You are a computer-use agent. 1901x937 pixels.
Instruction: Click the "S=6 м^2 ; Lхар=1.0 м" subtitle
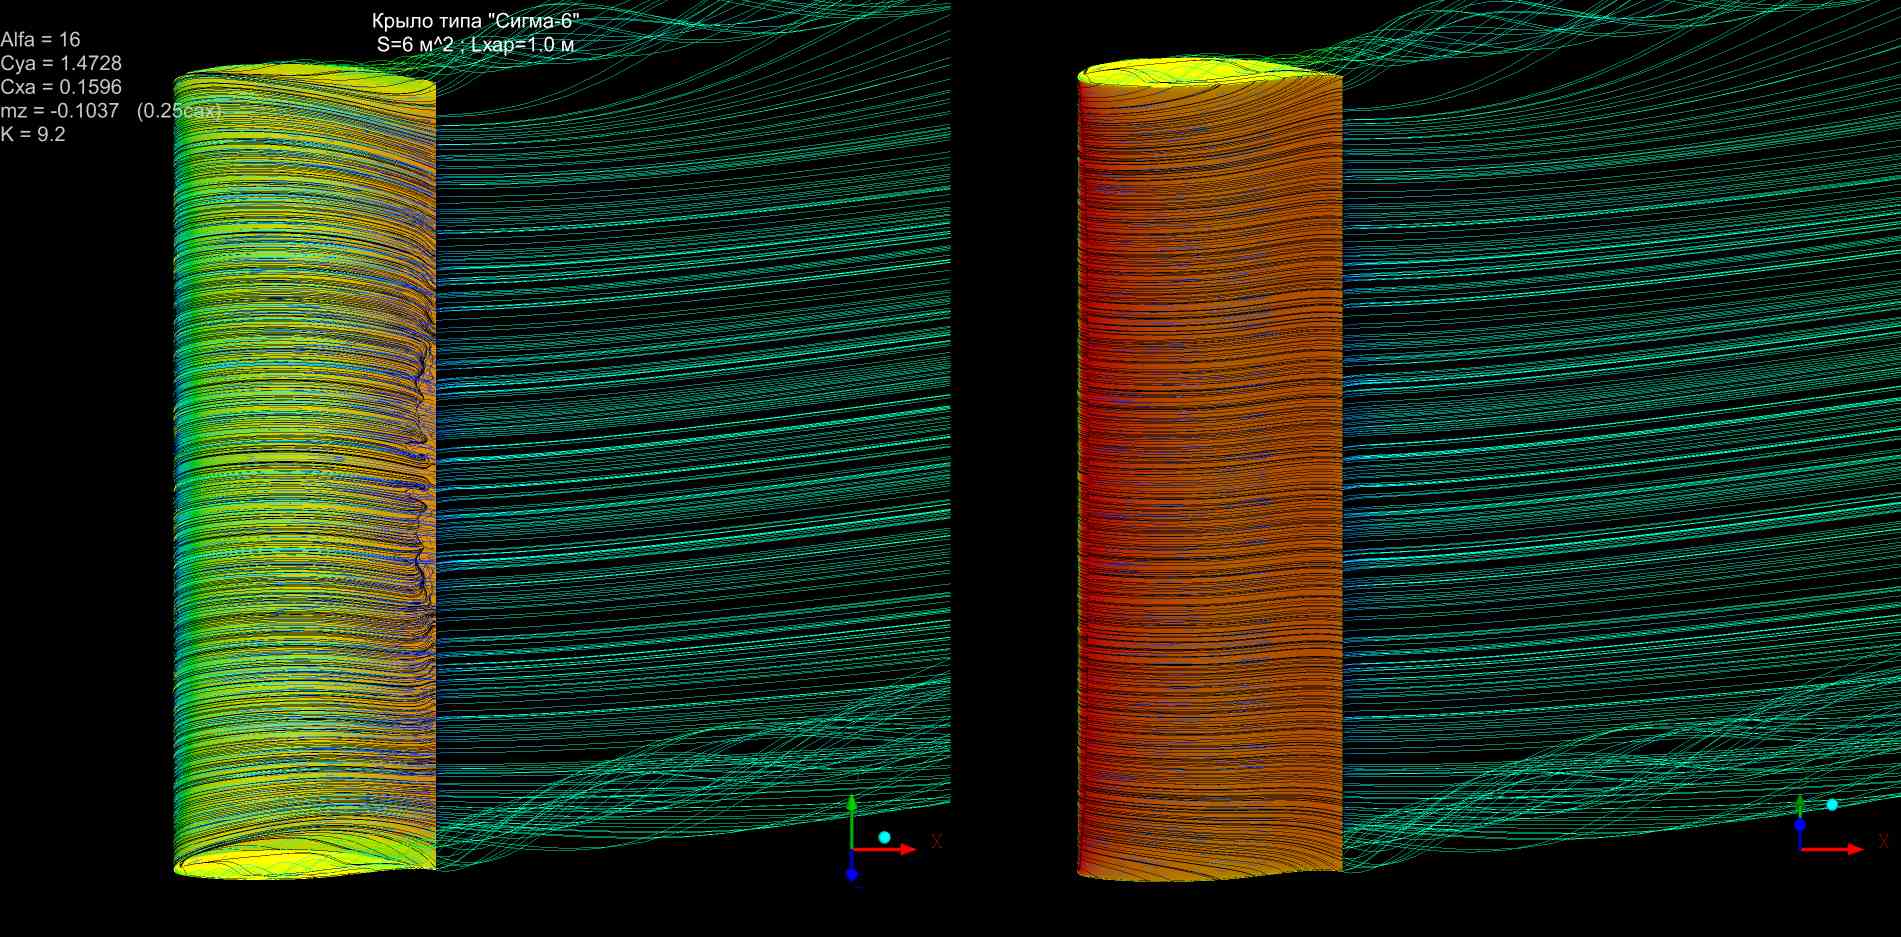[475, 45]
